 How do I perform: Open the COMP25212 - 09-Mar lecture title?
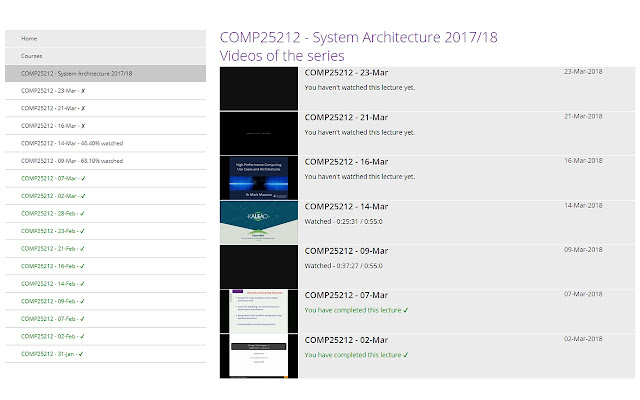(x=346, y=251)
